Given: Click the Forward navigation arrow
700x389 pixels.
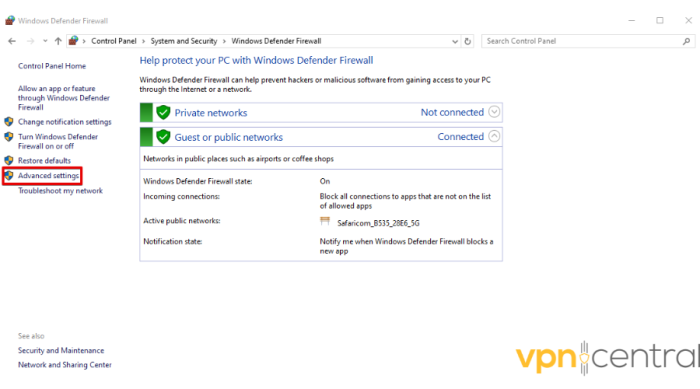Looking at the screenshot, I should pos(30,41).
